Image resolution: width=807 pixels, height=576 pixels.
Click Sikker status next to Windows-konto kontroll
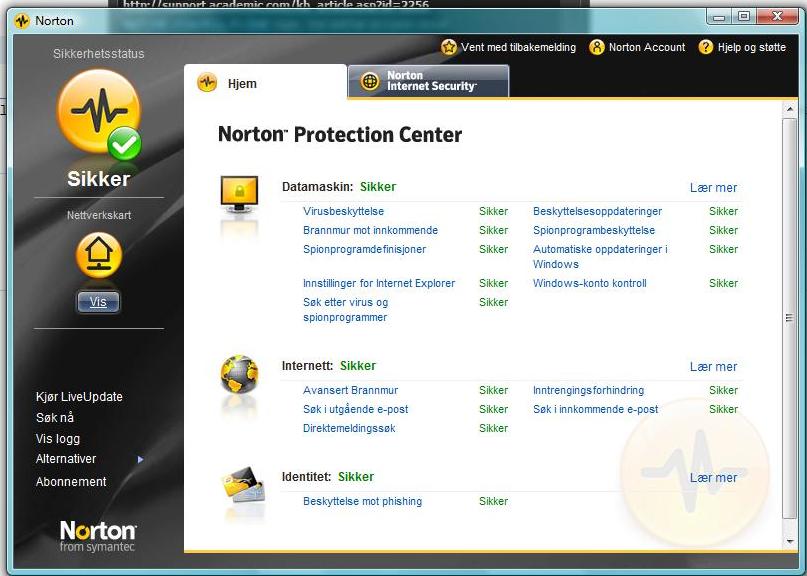click(x=724, y=283)
